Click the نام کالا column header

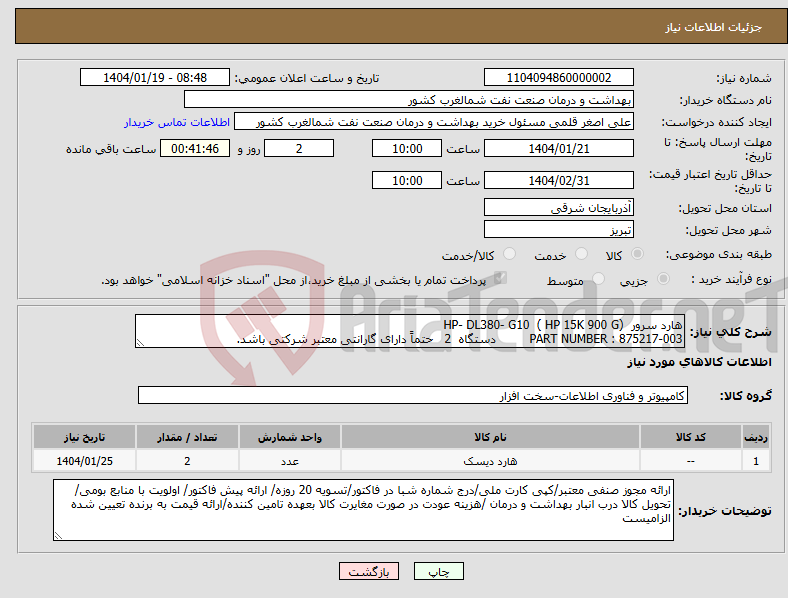(490, 437)
